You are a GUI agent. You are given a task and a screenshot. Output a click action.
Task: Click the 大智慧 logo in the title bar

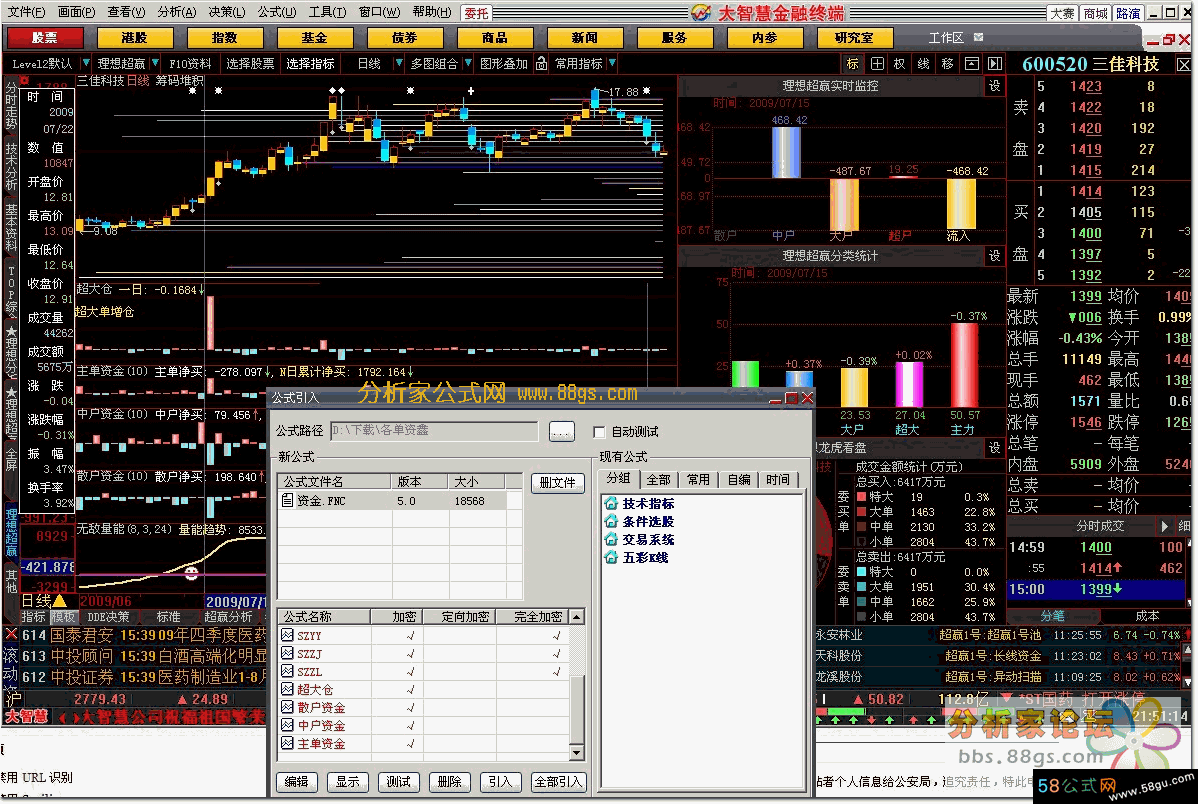coord(701,12)
